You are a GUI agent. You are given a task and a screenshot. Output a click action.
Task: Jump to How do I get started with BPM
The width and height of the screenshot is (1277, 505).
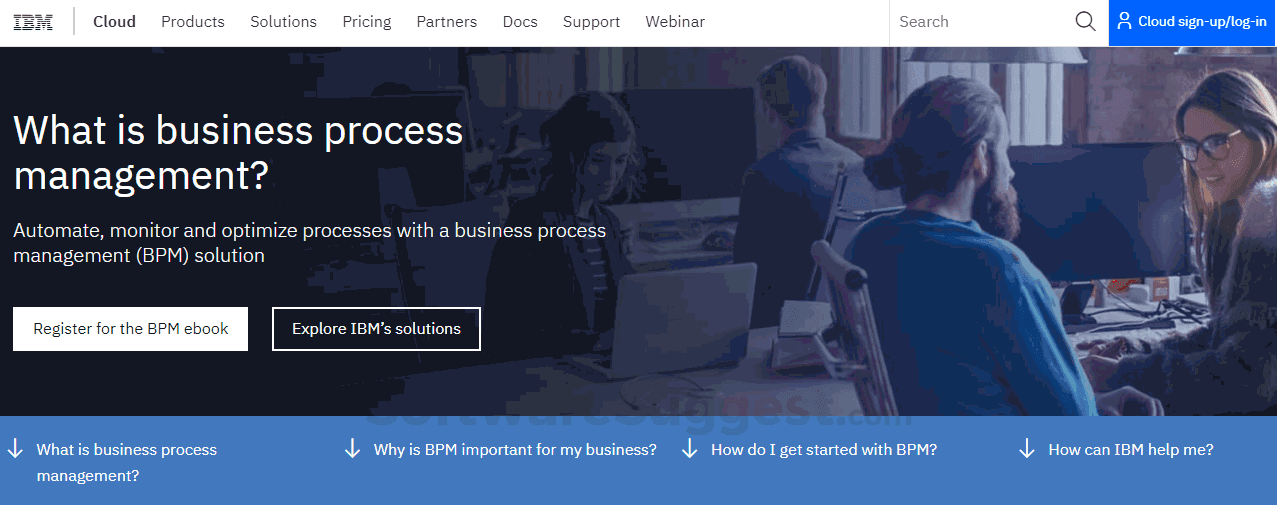point(824,450)
